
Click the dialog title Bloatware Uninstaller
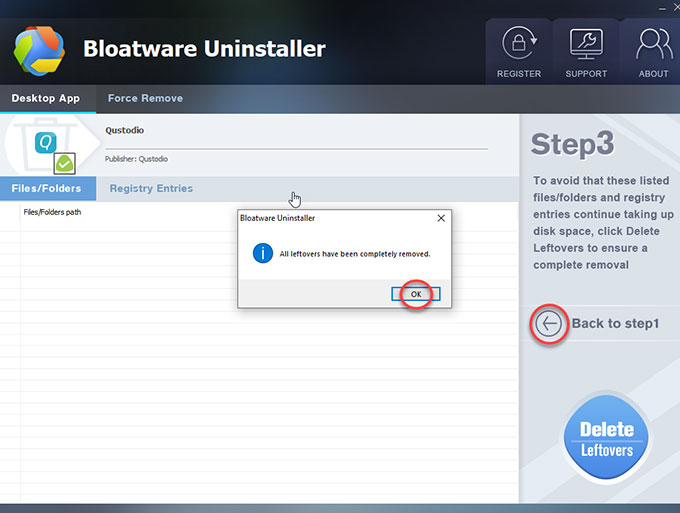coord(278,218)
